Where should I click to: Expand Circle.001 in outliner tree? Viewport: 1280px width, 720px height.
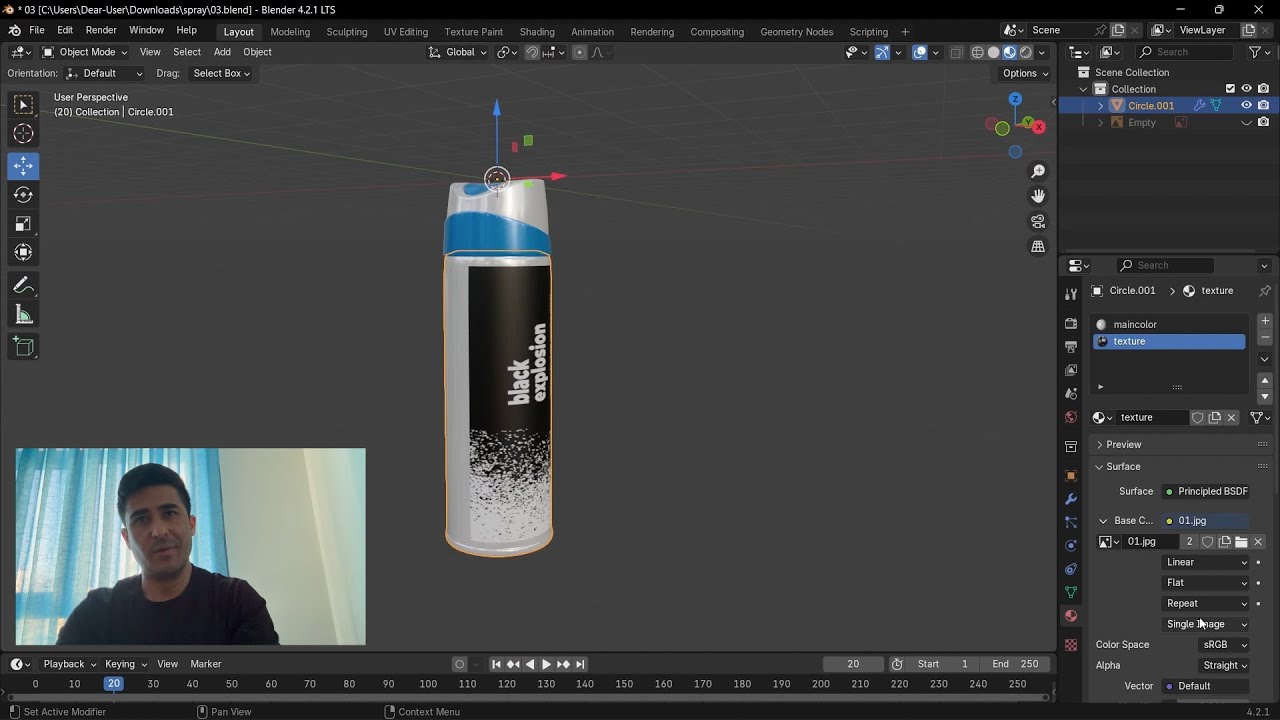click(x=1101, y=106)
